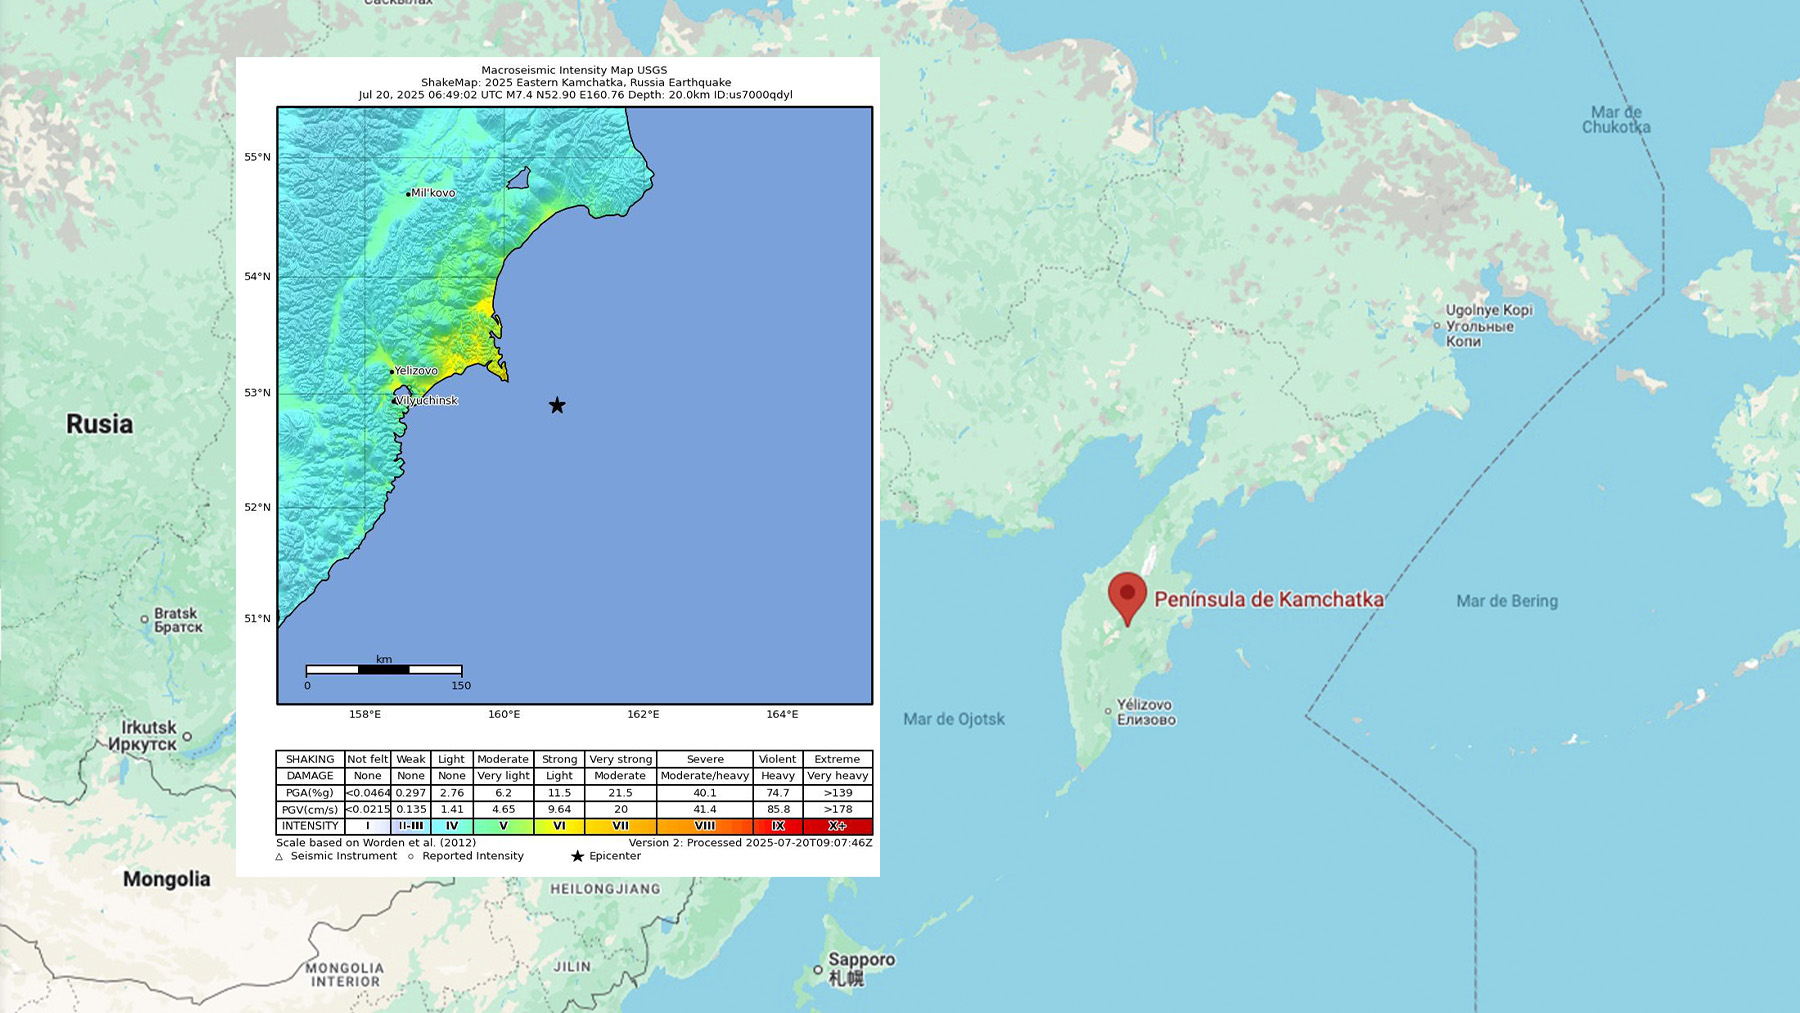
Task: Click the Yelizovo label on ShakeMap
Action: pyautogui.click(x=416, y=370)
